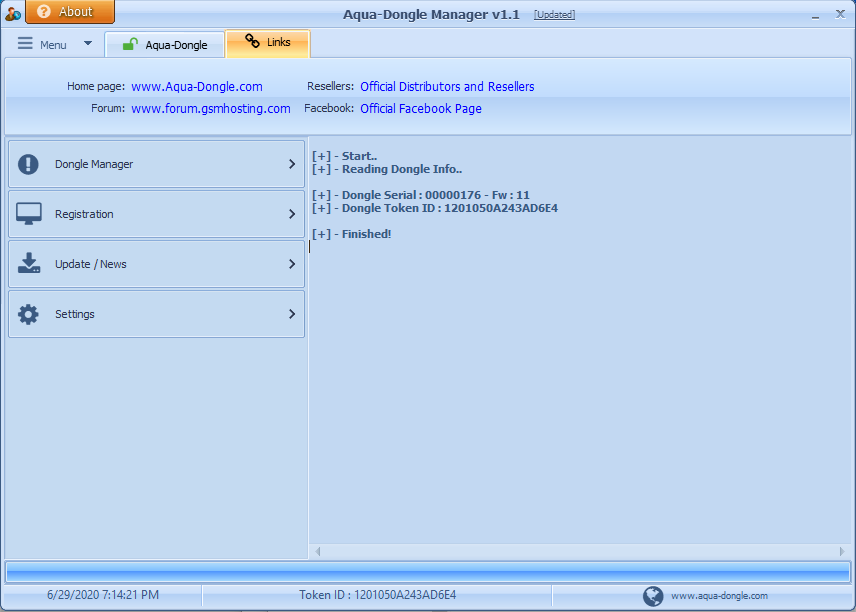Click the chain link icon on Links tab

[x=252, y=41]
